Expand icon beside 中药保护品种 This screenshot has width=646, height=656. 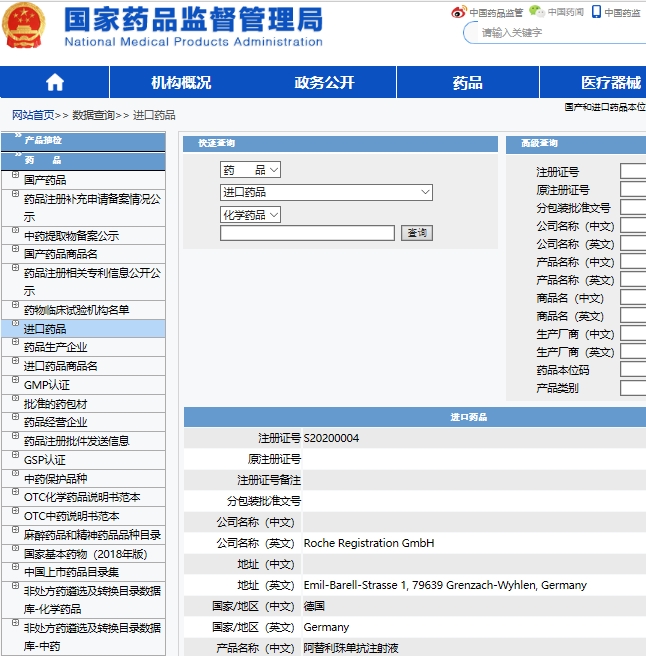coord(15,473)
